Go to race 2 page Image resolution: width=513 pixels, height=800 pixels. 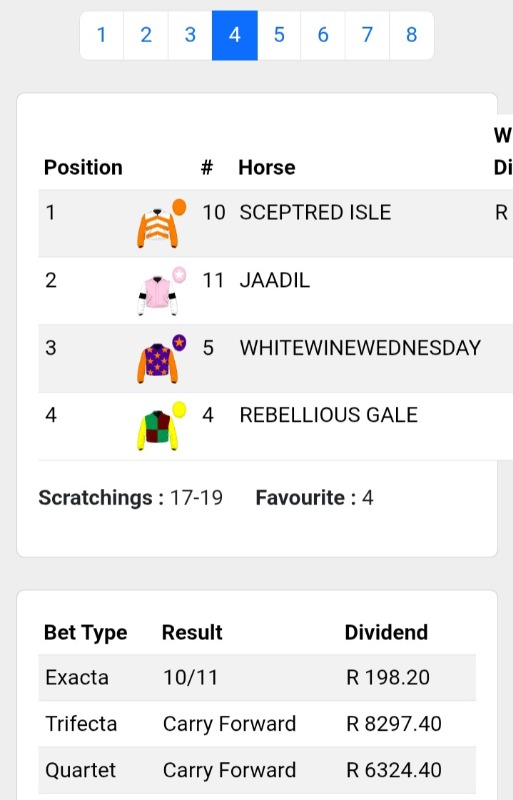[146, 35]
